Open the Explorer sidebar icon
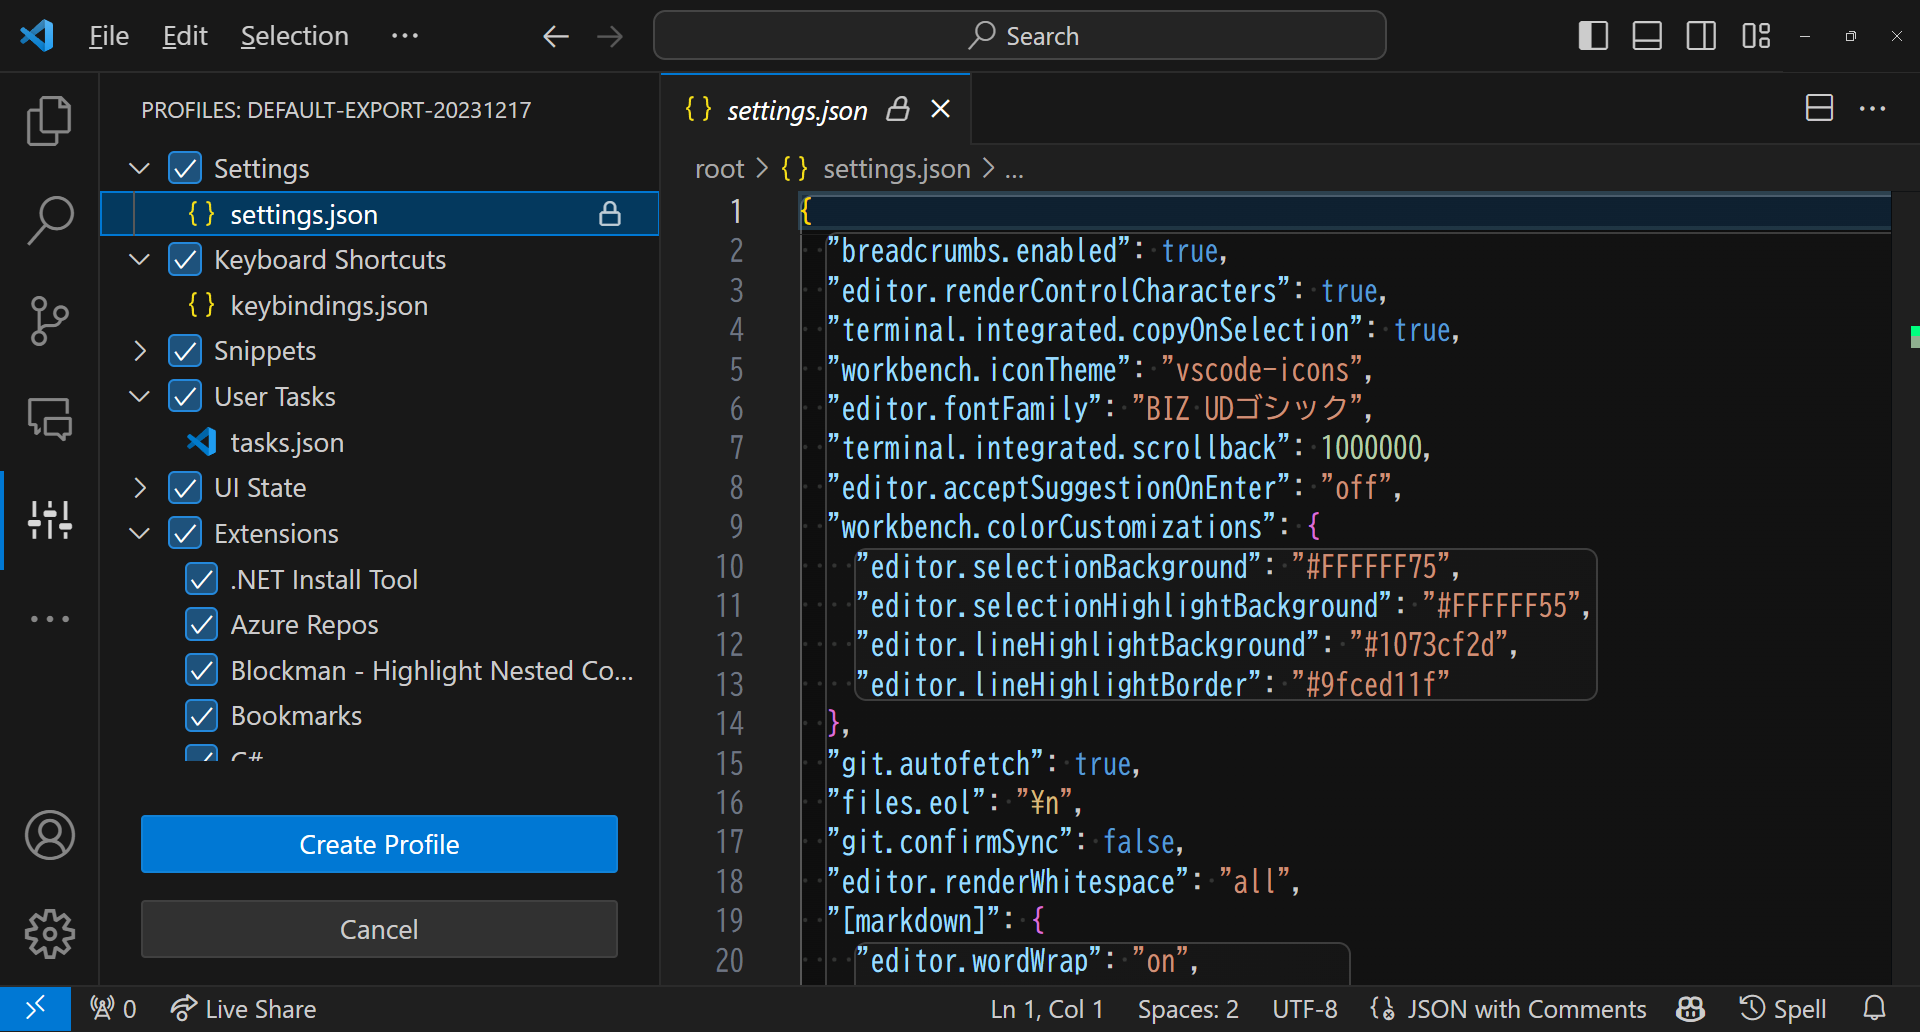Image resolution: width=1920 pixels, height=1032 pixels. pyautogui.click(x=48, y=120)
